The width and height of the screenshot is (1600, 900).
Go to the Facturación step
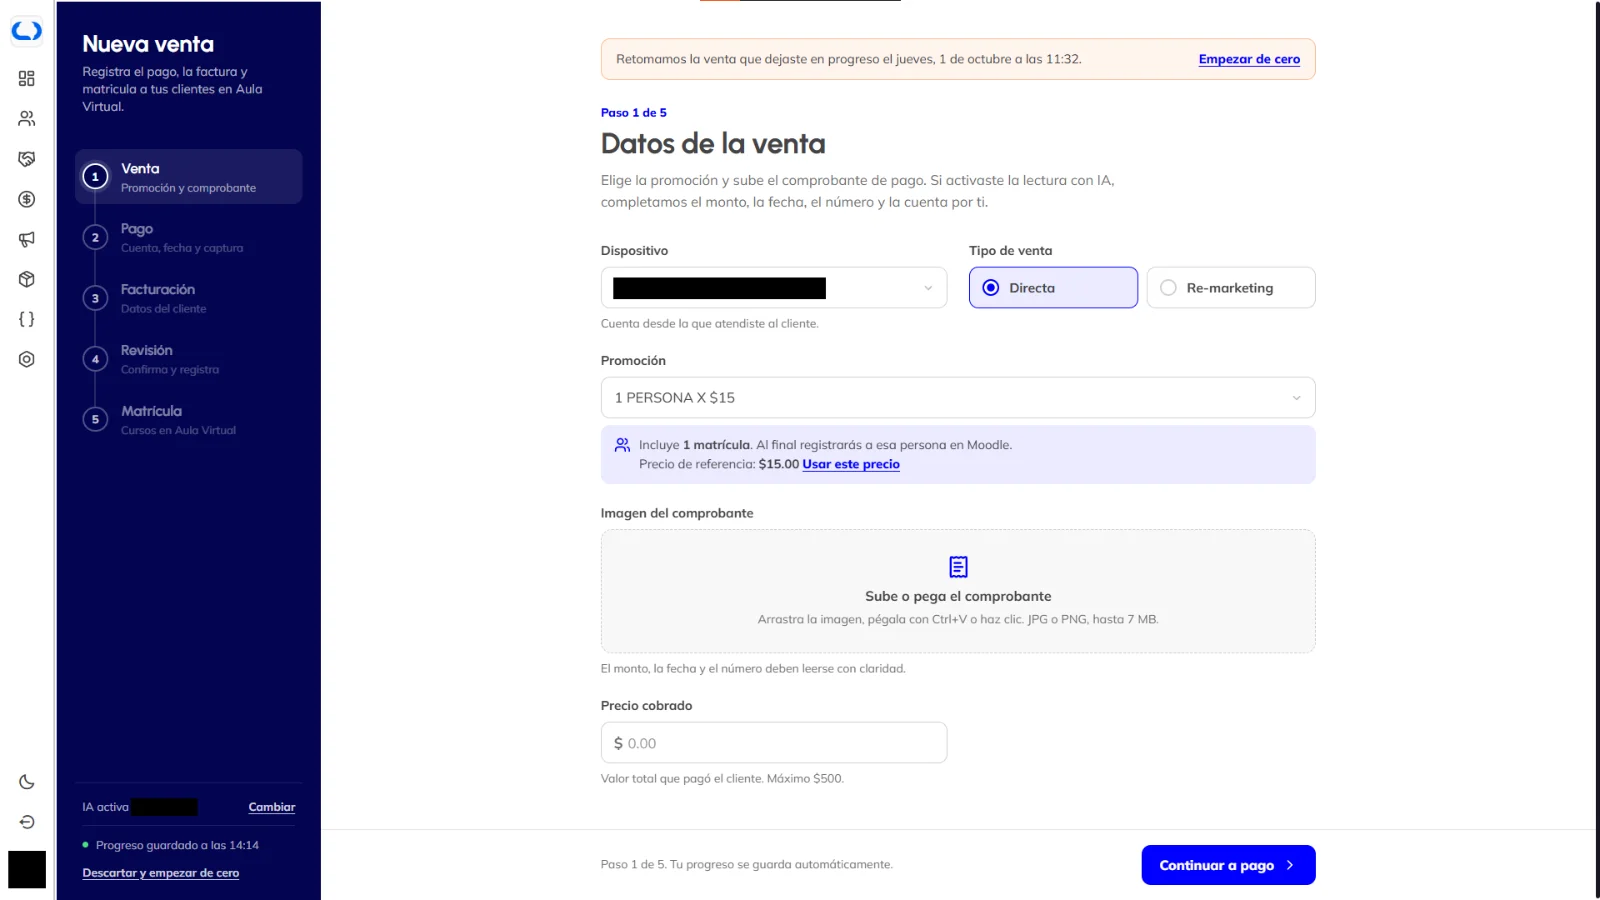pos(189,298)
